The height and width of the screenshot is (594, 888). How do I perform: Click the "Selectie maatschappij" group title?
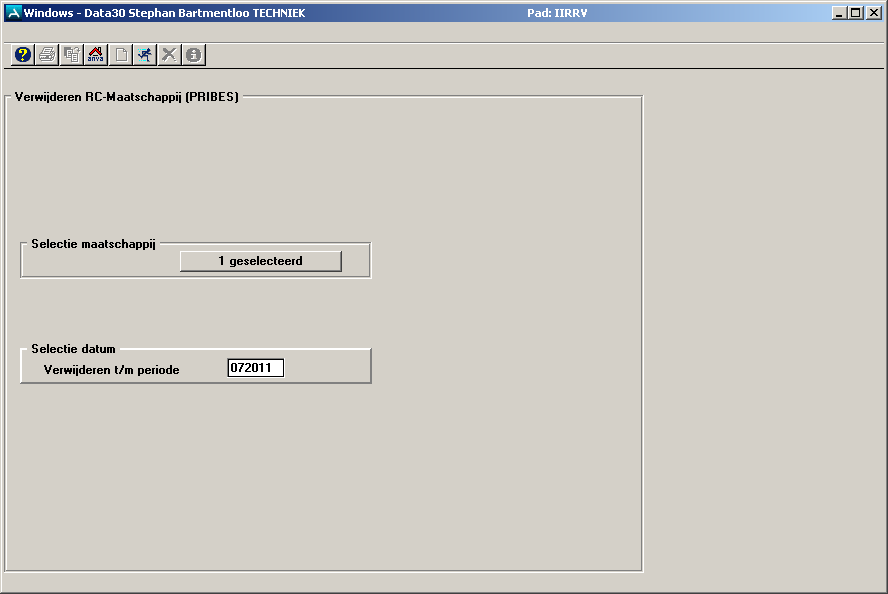tap(93, 244)
